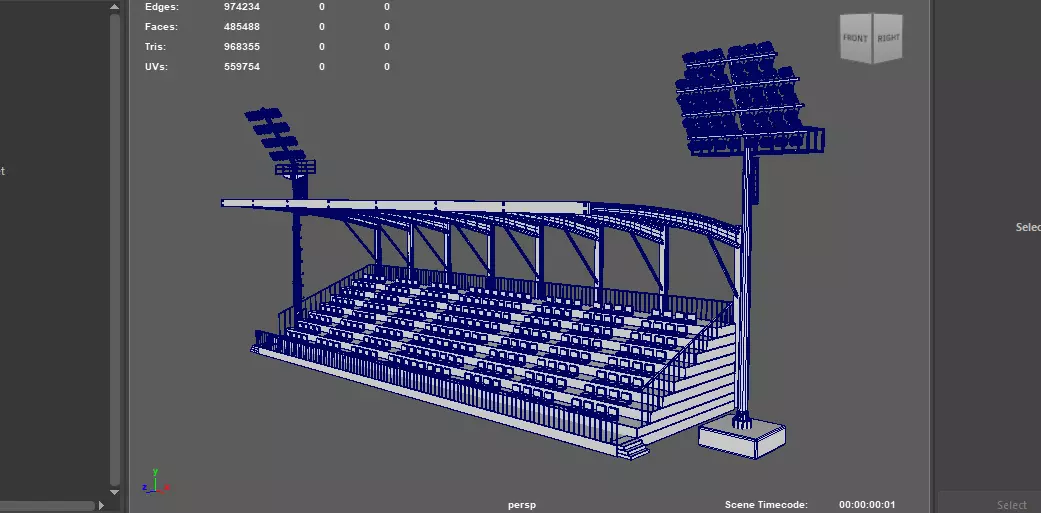Click the Scene Timecode label

click(766, 504)
